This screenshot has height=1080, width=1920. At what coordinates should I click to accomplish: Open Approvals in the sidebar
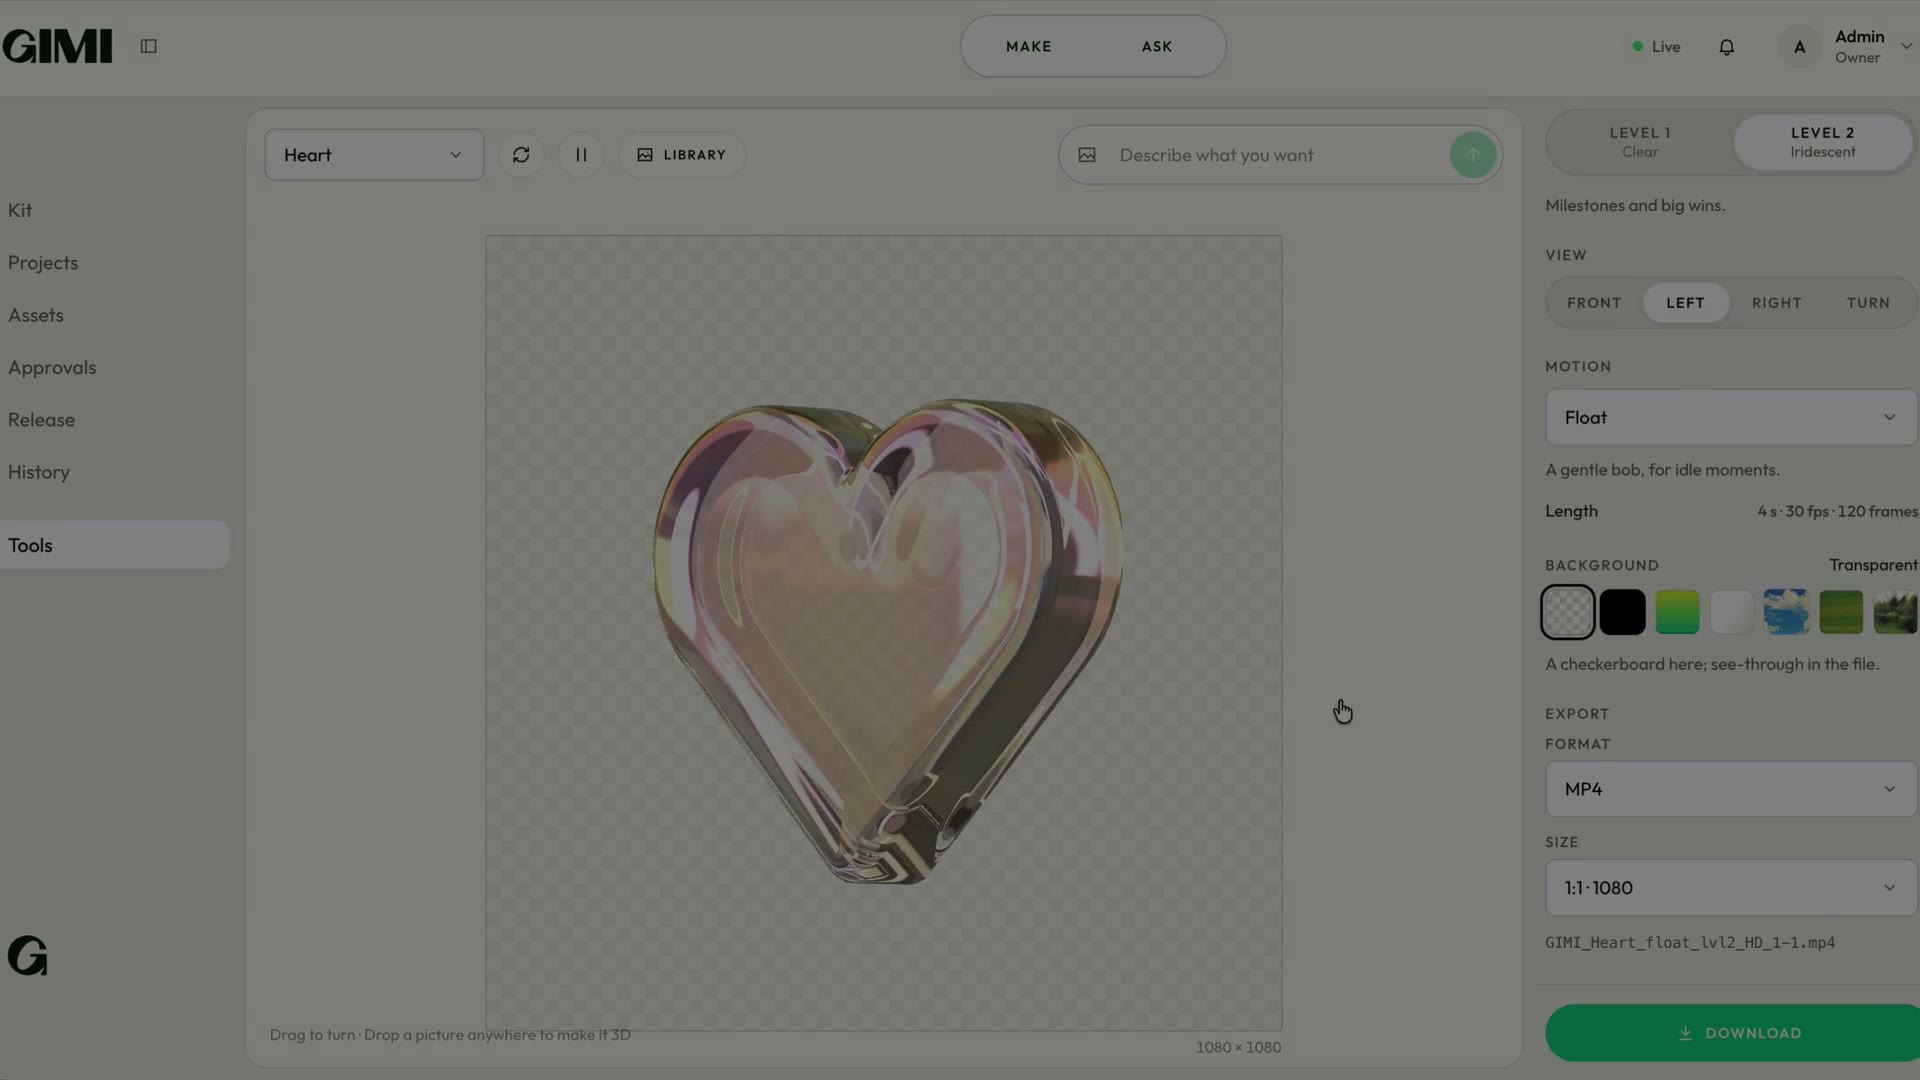(52, 368)
